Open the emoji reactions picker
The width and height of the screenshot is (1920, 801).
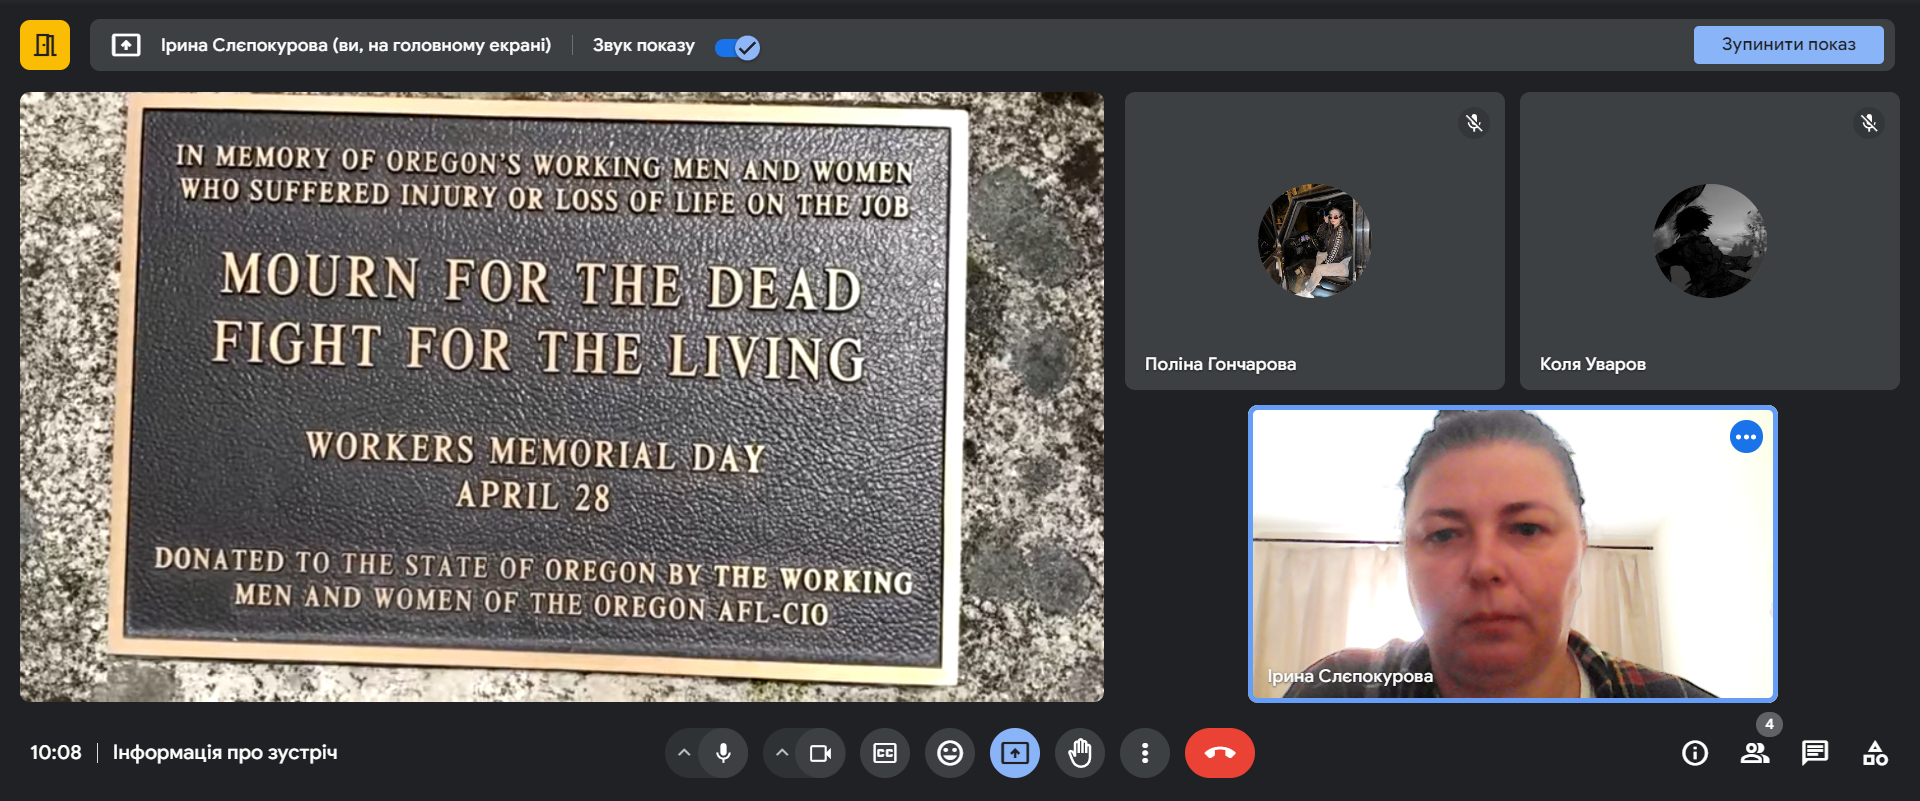(x=950, y=753)
